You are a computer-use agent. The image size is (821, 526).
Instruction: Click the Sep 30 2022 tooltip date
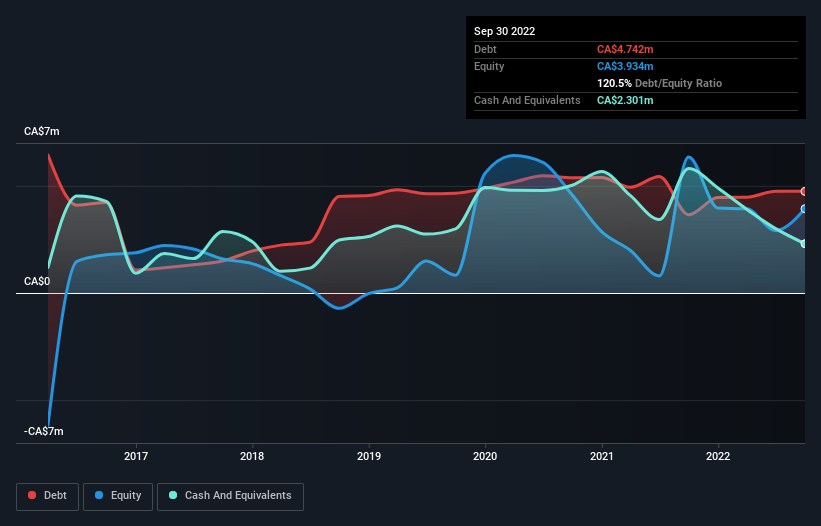(x=504, y=31)
